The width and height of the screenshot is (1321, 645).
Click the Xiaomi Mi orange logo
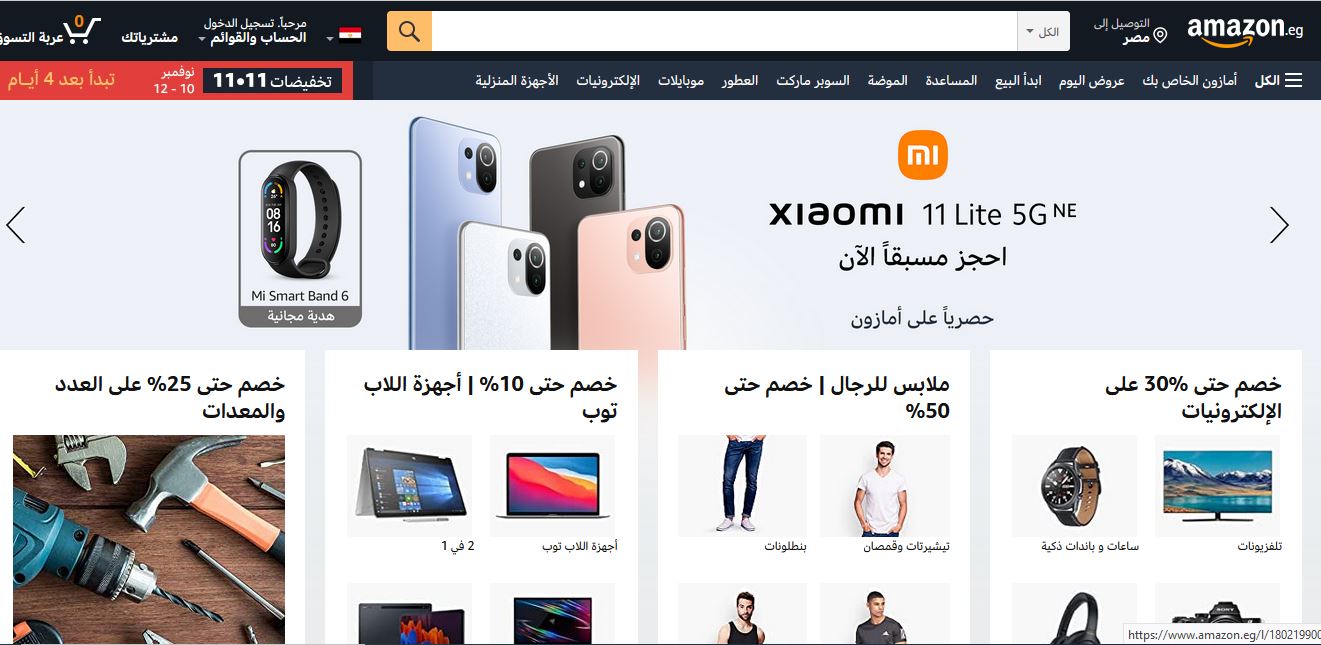pos(922,155)
